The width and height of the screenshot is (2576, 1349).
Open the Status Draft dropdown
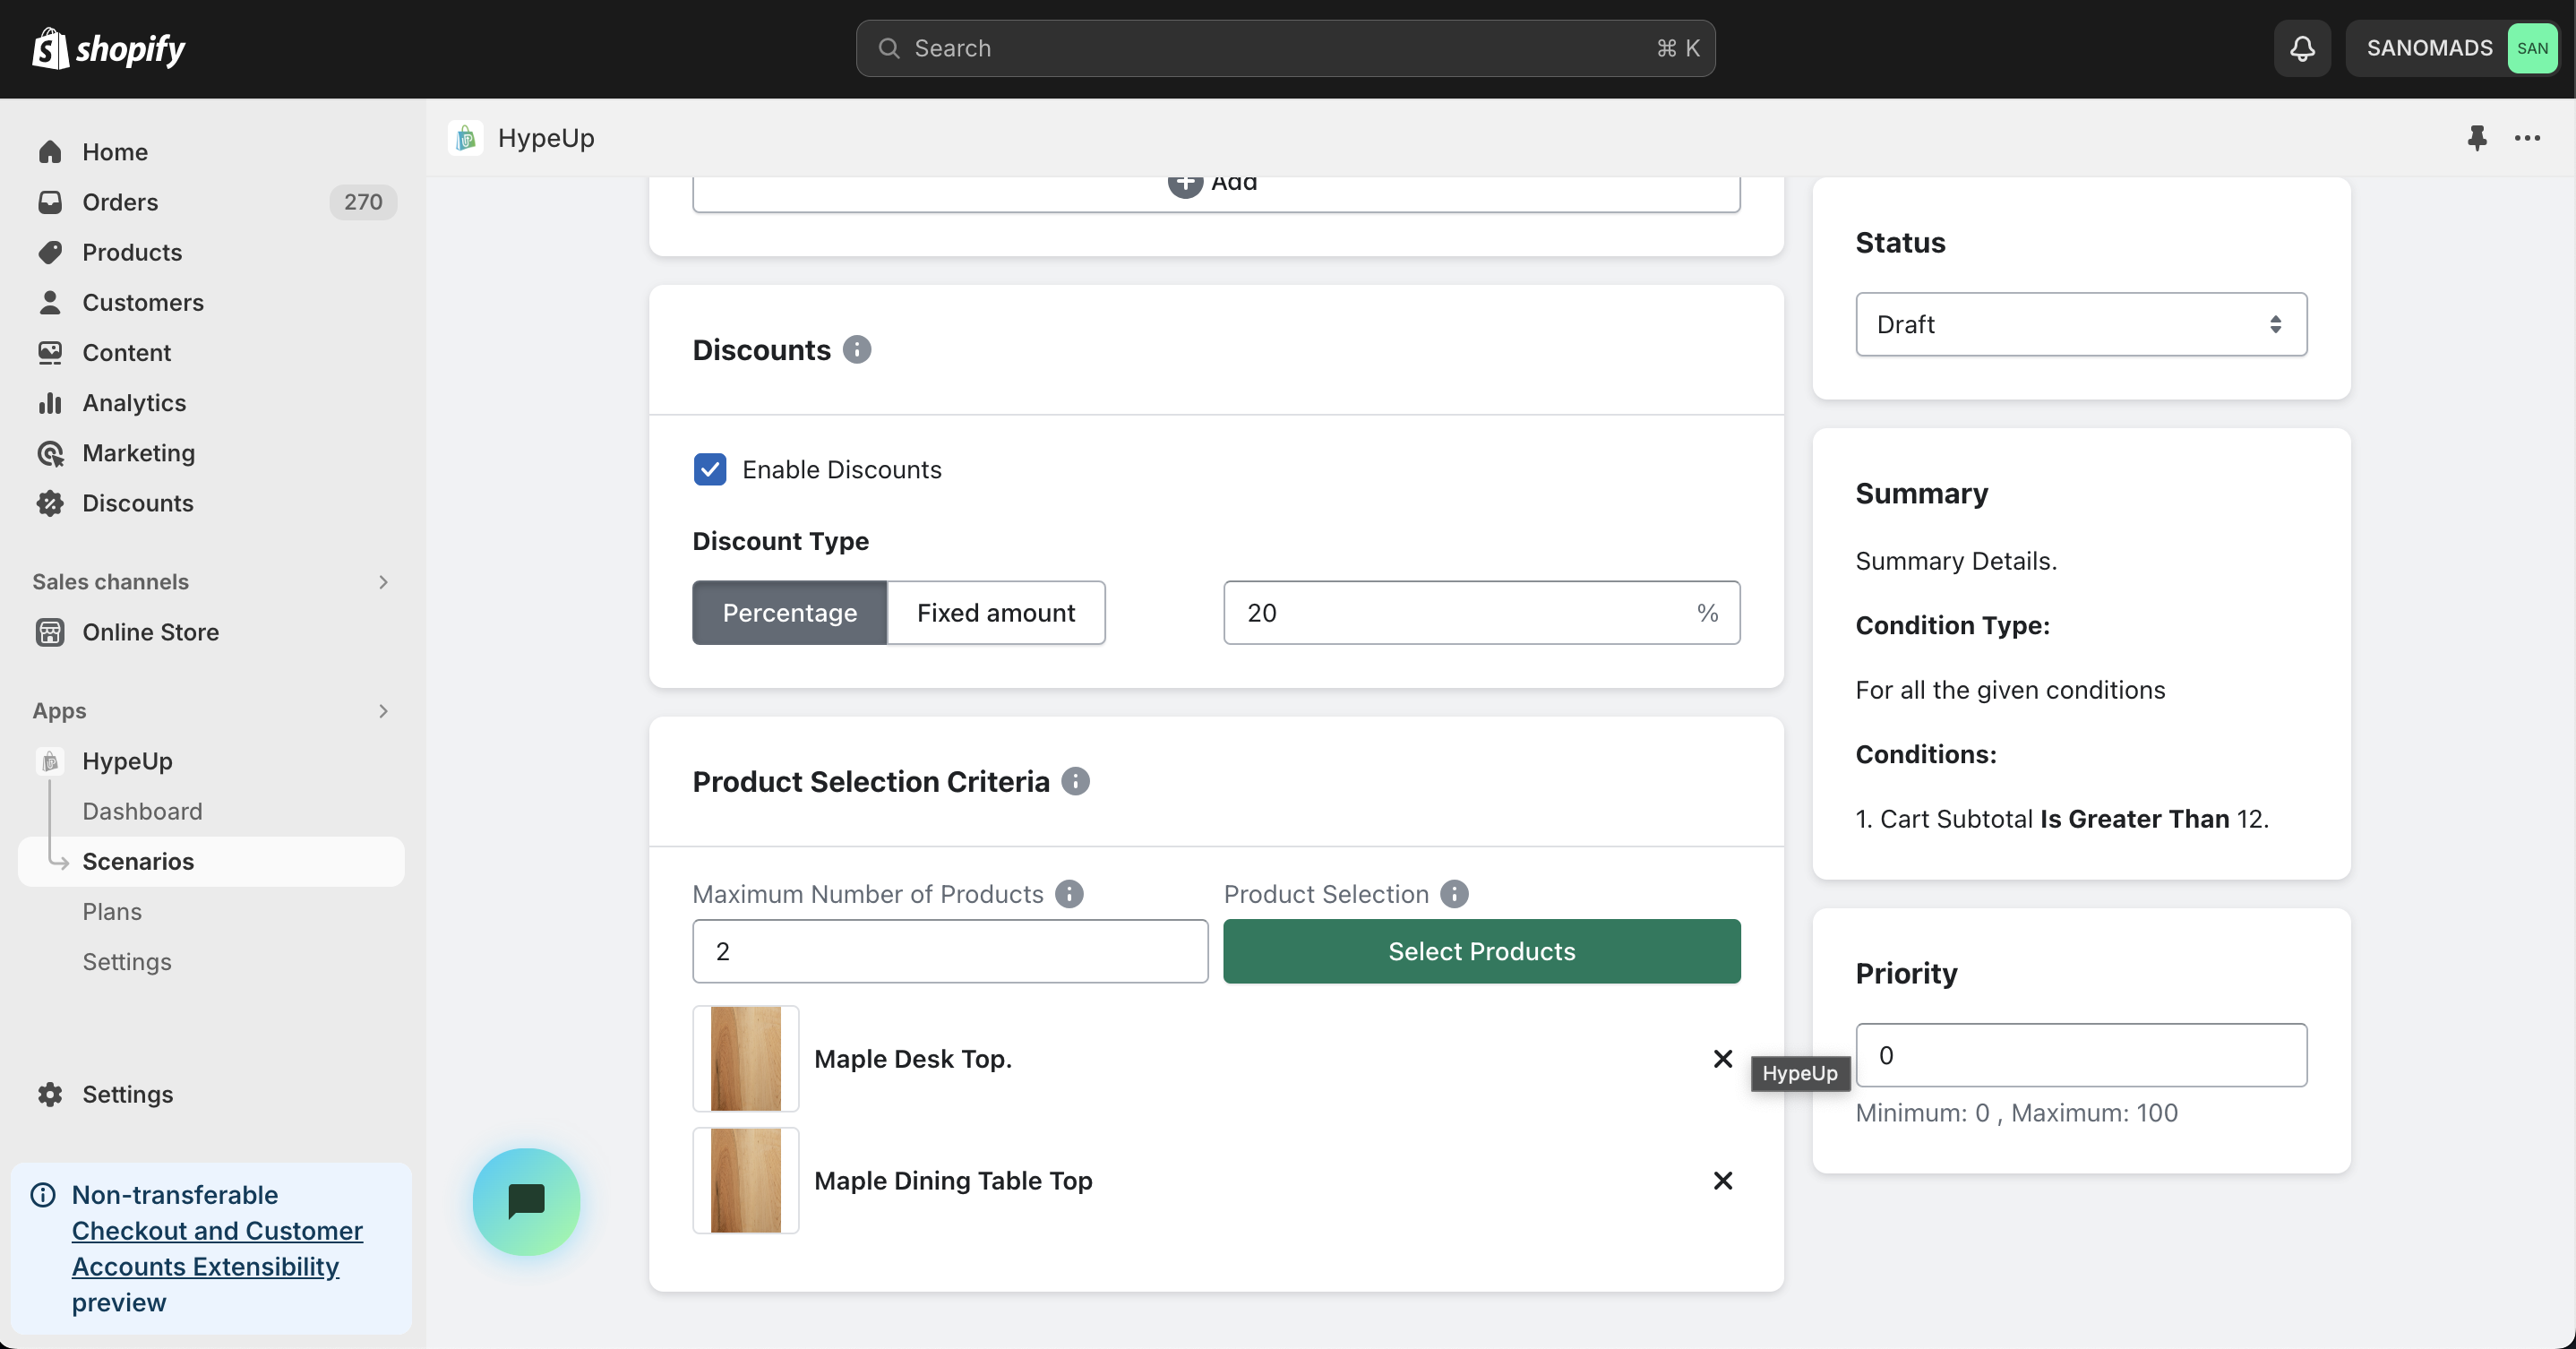tap(2080, 324)
